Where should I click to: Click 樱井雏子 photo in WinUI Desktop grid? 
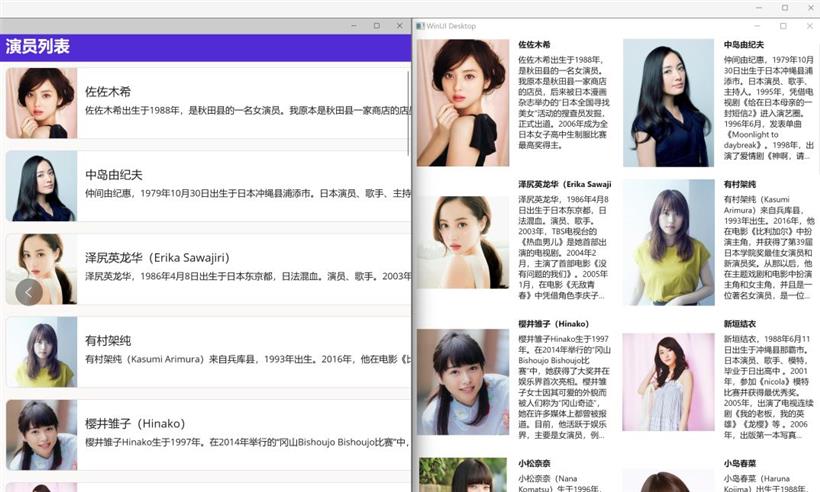tap(463, 382)
